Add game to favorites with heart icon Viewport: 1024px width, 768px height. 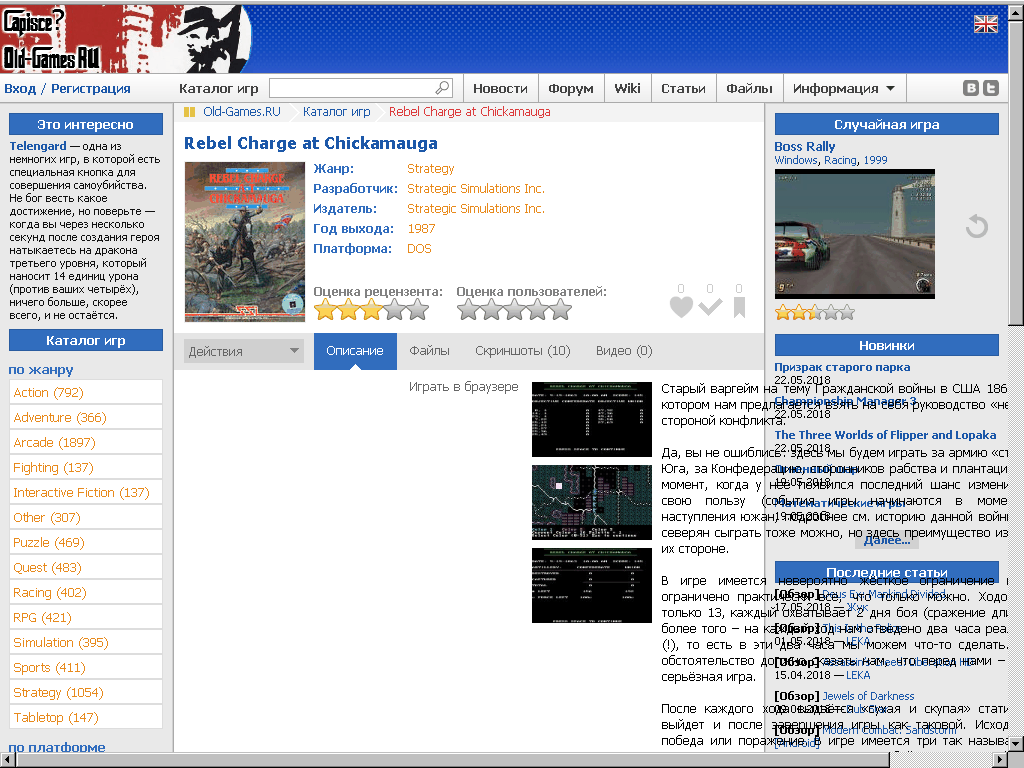(x=681, y=307)
